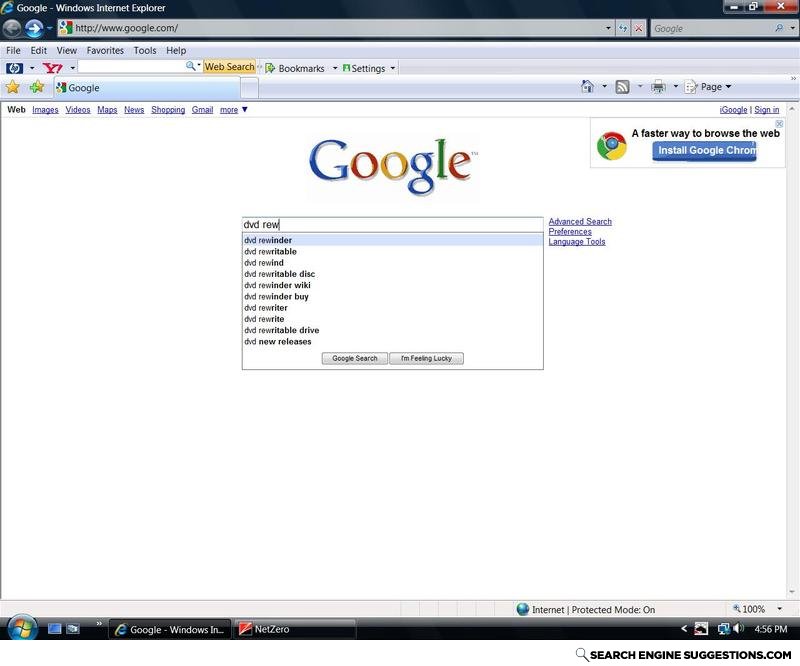Click the Google Search button
800x666 pixels.
[x=355, y=358]
